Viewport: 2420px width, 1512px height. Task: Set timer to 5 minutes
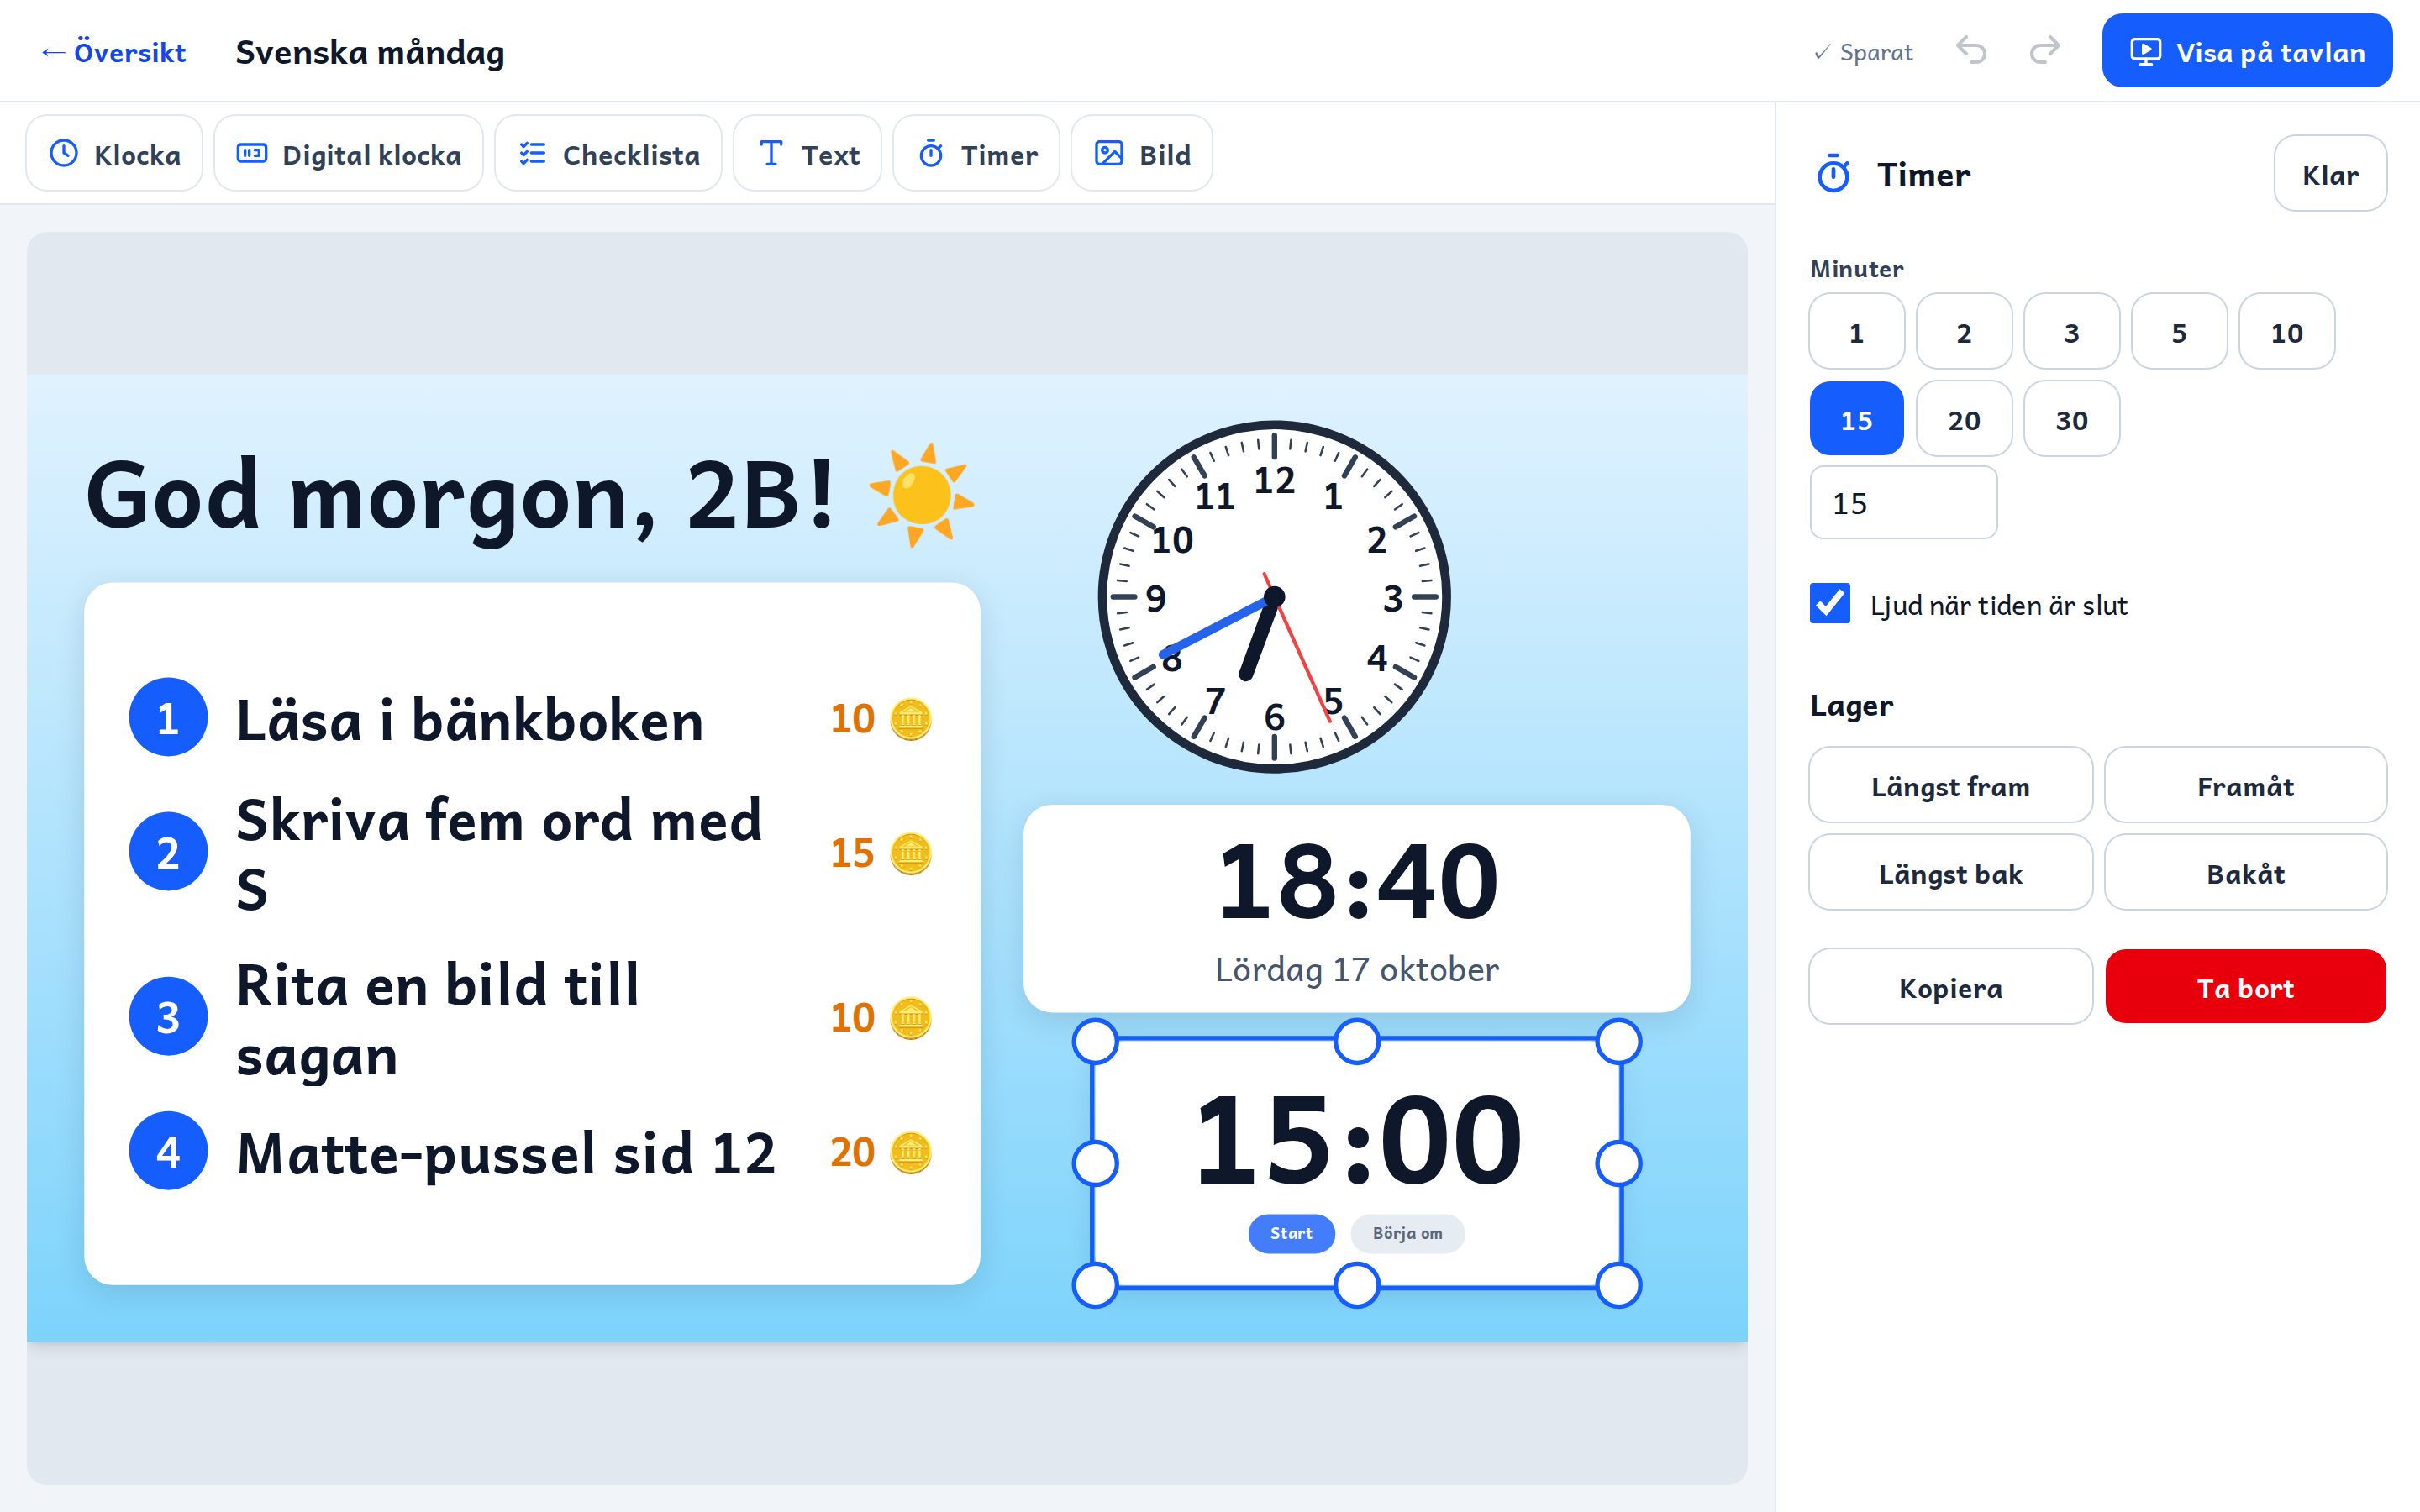[2179, 332]
